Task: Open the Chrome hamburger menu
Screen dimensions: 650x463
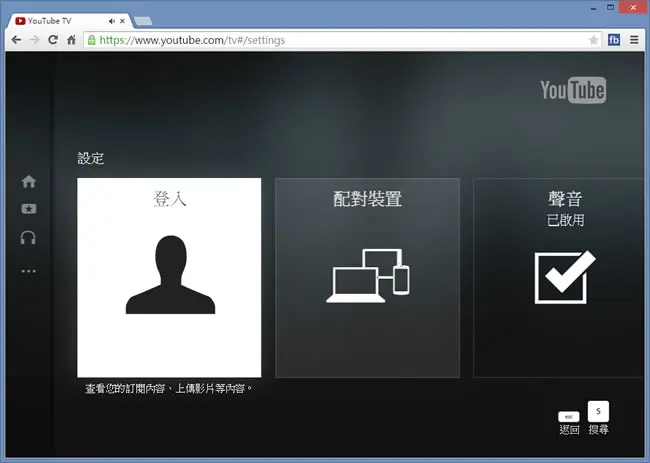Action: coord(634,40)
